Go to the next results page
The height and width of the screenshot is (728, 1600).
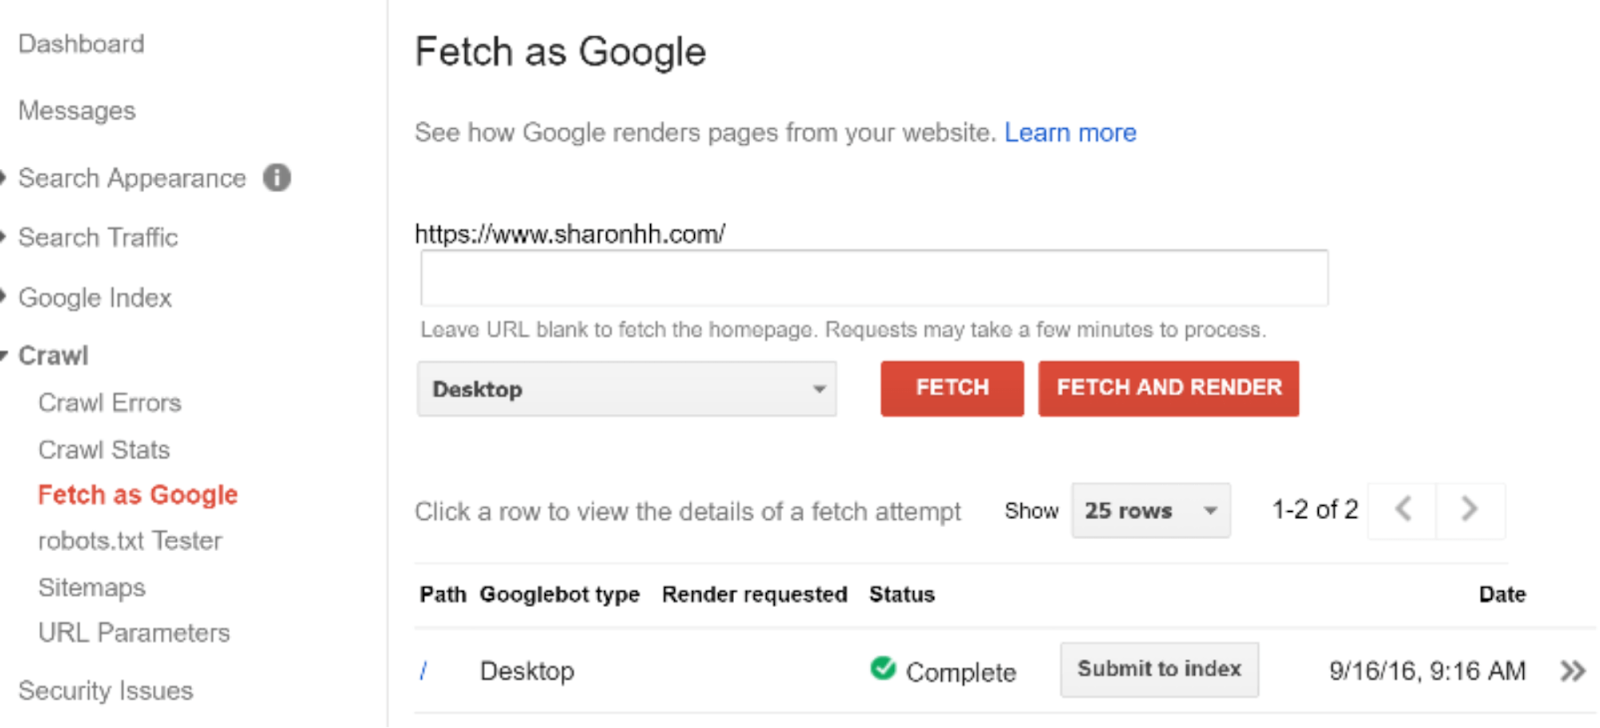tap(1470, 510)
